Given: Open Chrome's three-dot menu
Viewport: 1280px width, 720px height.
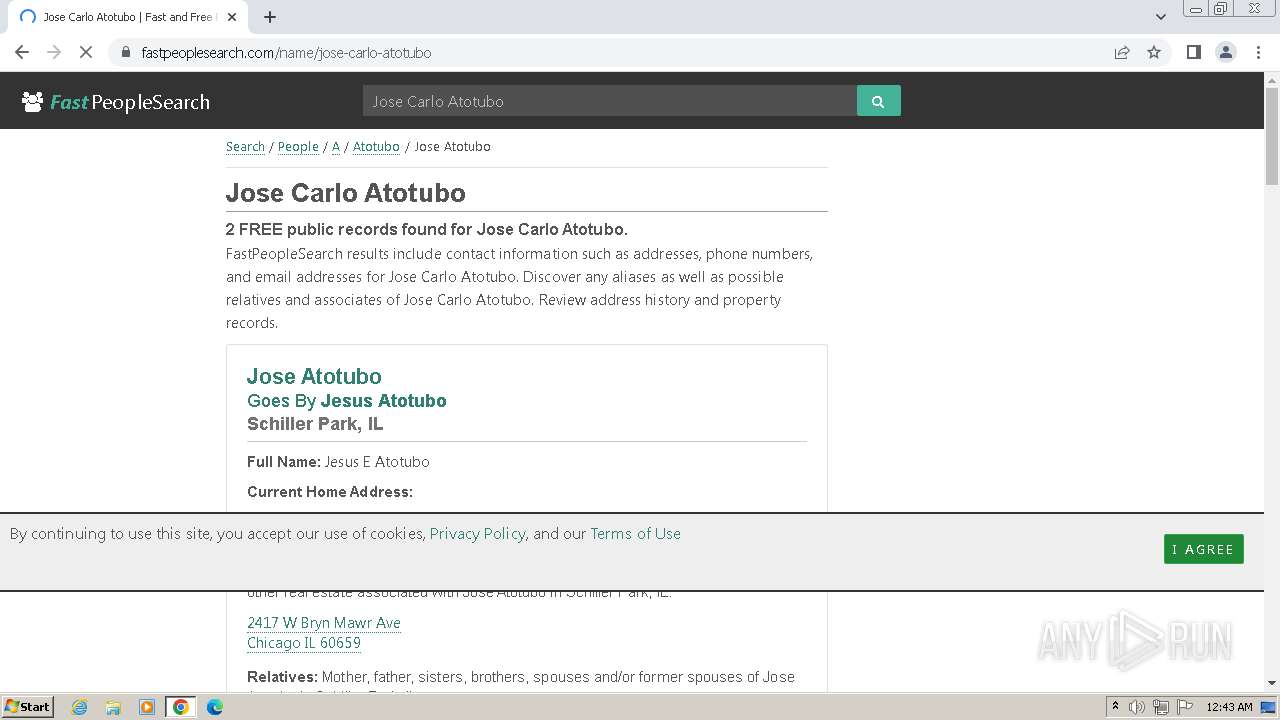Looking at the screenshot, I should (1258, 52).
